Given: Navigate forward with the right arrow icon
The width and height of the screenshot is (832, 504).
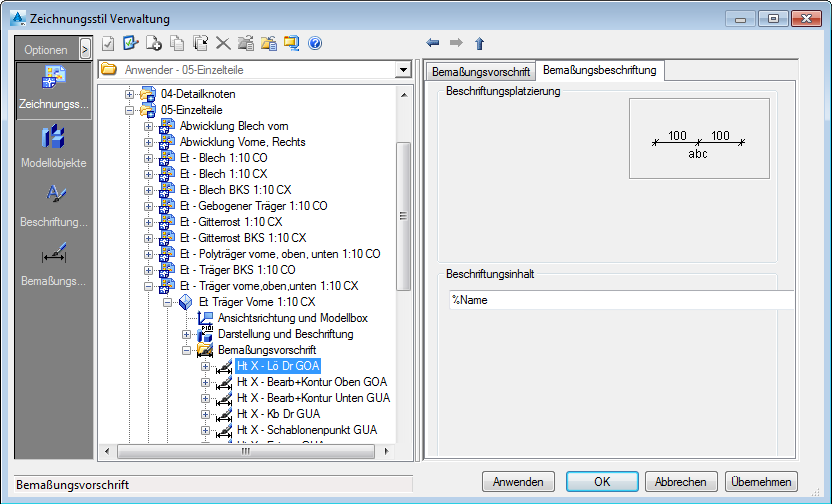Looking at the screenshot, I should click(456, 43).
